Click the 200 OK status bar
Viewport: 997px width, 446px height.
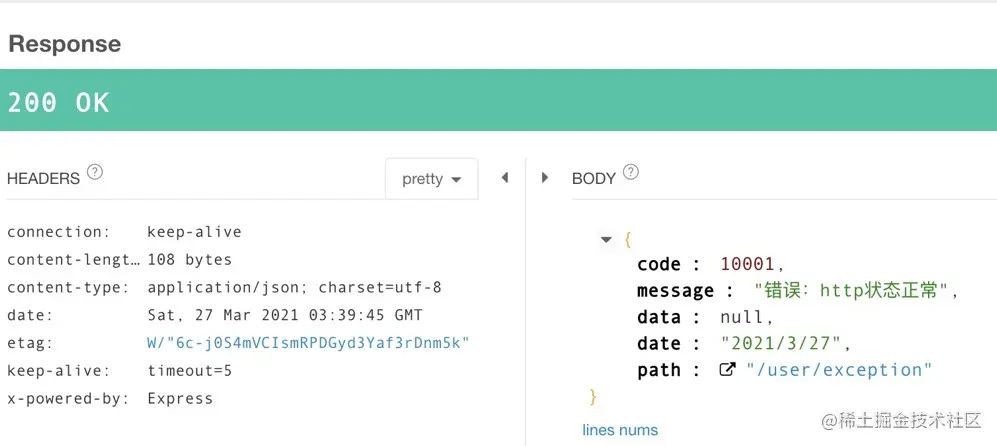click(x=498, y=101)
